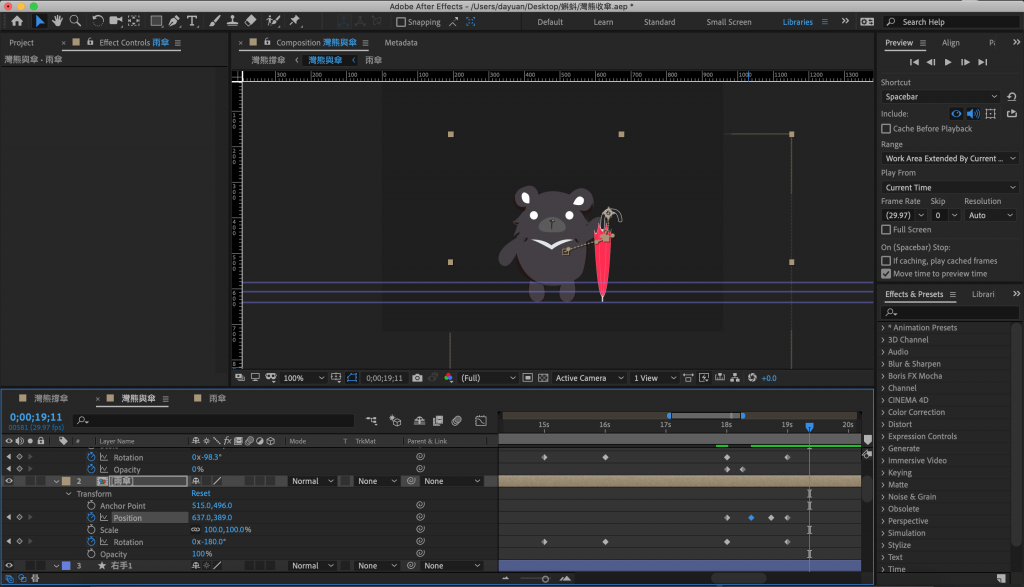Open the Resolution Auto dropdown in Preview
The height and width of the screenshot is (587, 1024).
990,215
